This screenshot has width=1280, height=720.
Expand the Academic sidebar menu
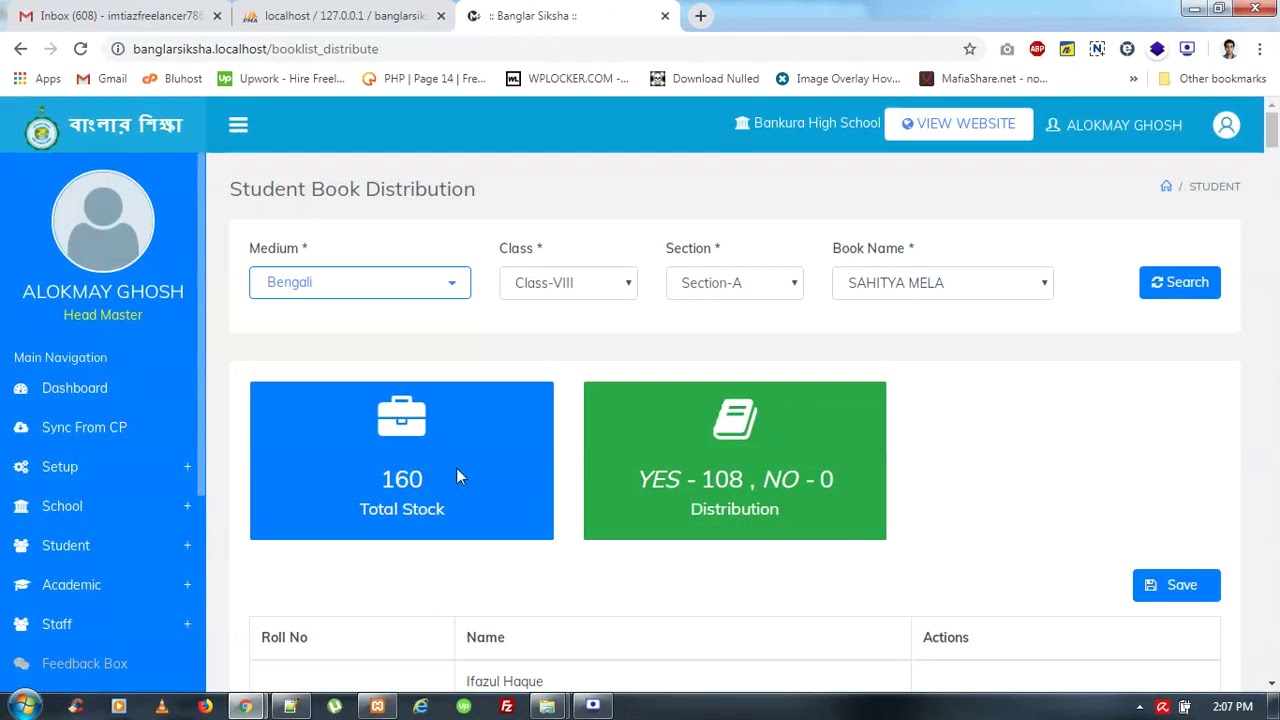(103, 585)
